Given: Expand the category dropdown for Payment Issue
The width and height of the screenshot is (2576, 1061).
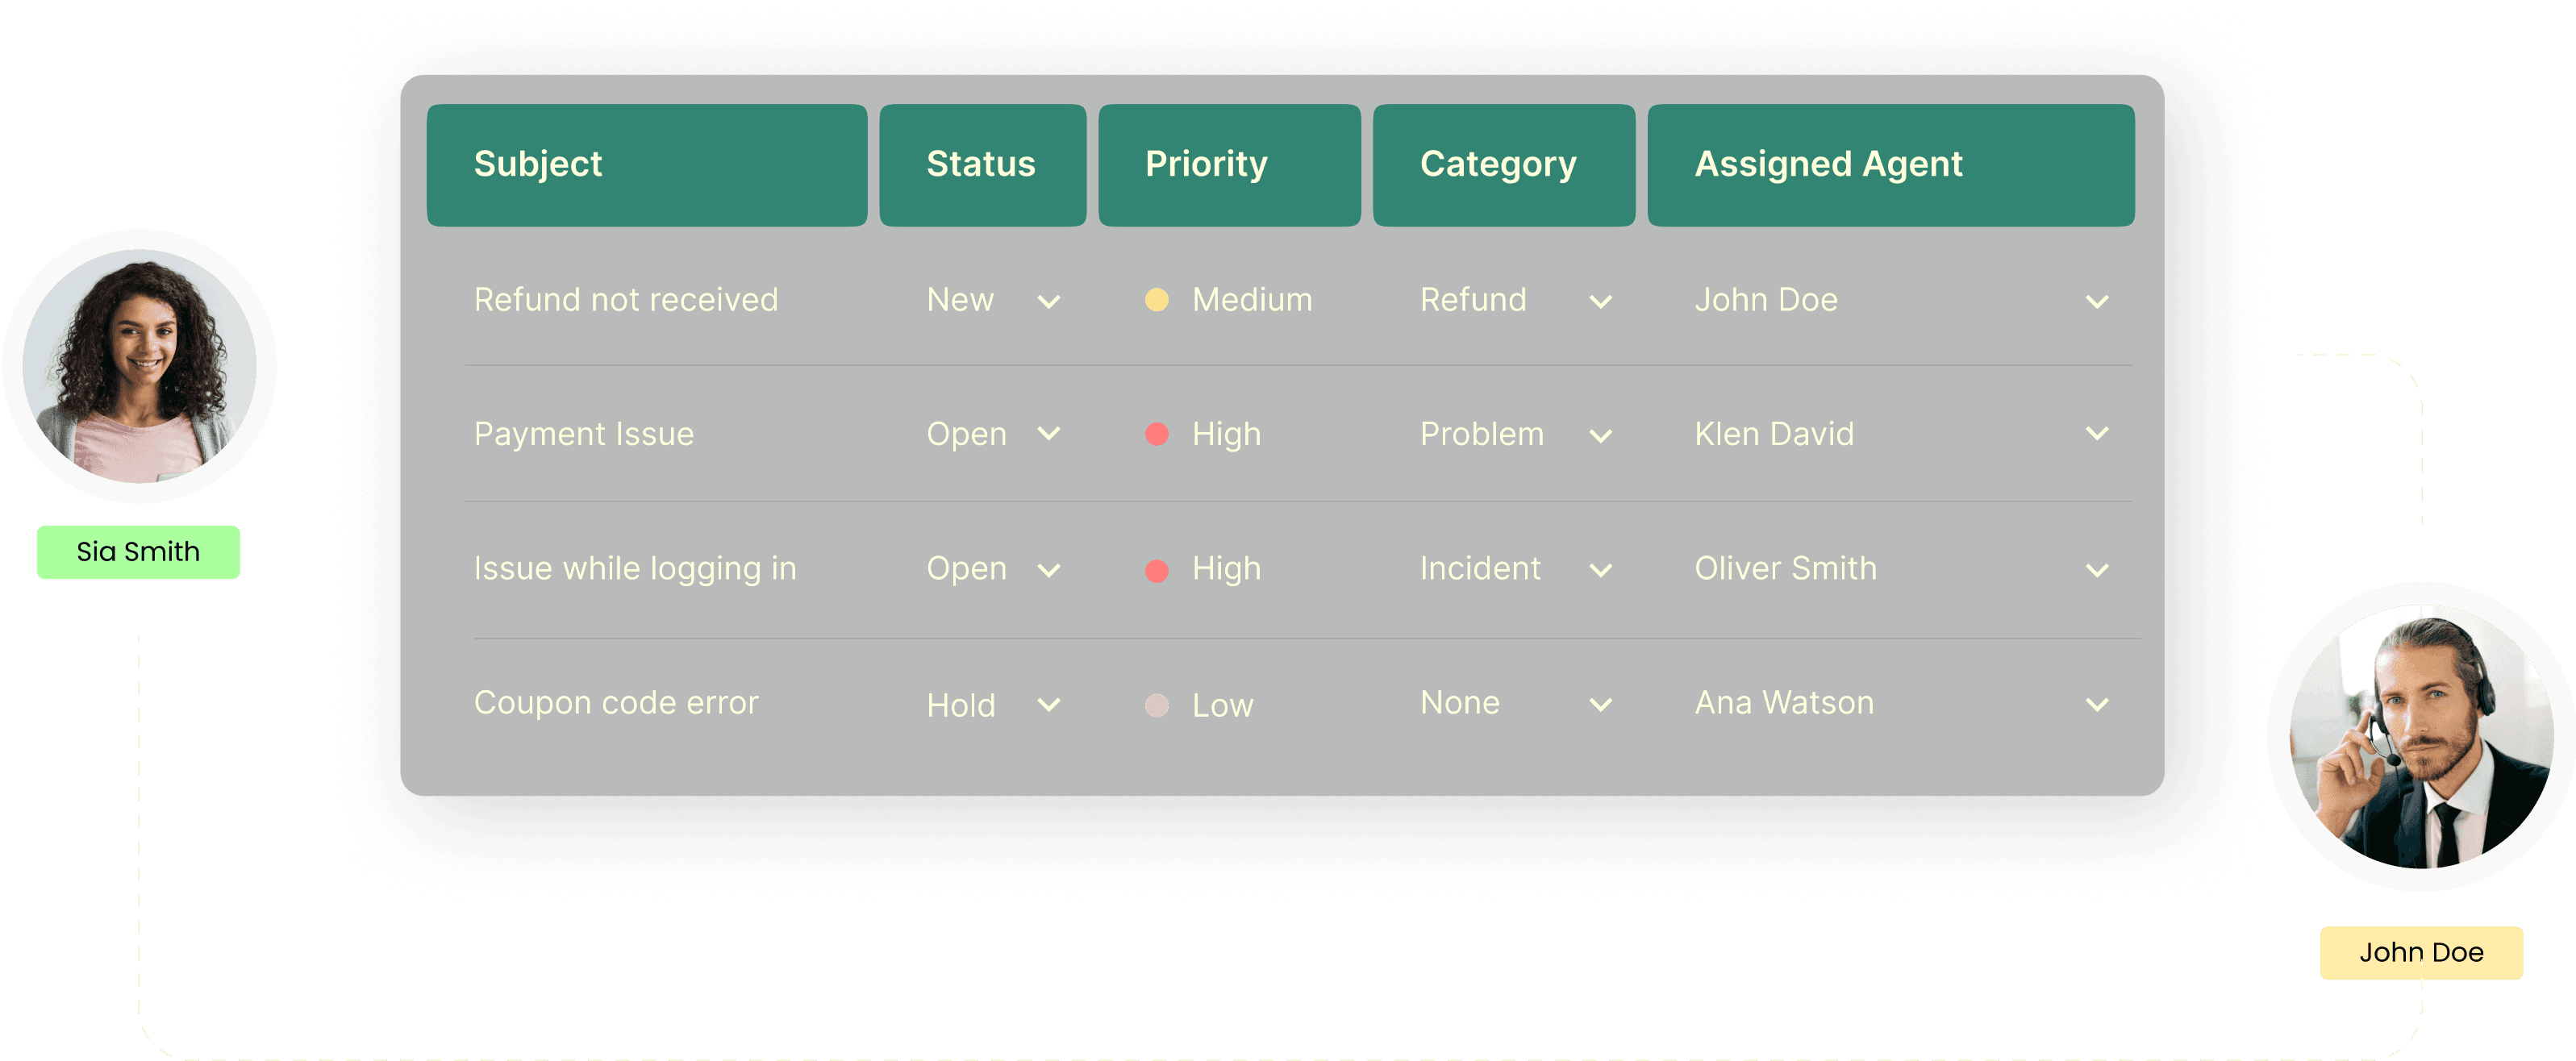Looking at the screenshot, I should click(1601, 435).
